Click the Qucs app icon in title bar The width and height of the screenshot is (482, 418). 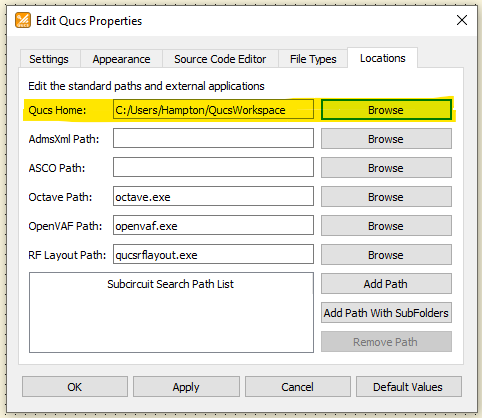coord(23,20)
